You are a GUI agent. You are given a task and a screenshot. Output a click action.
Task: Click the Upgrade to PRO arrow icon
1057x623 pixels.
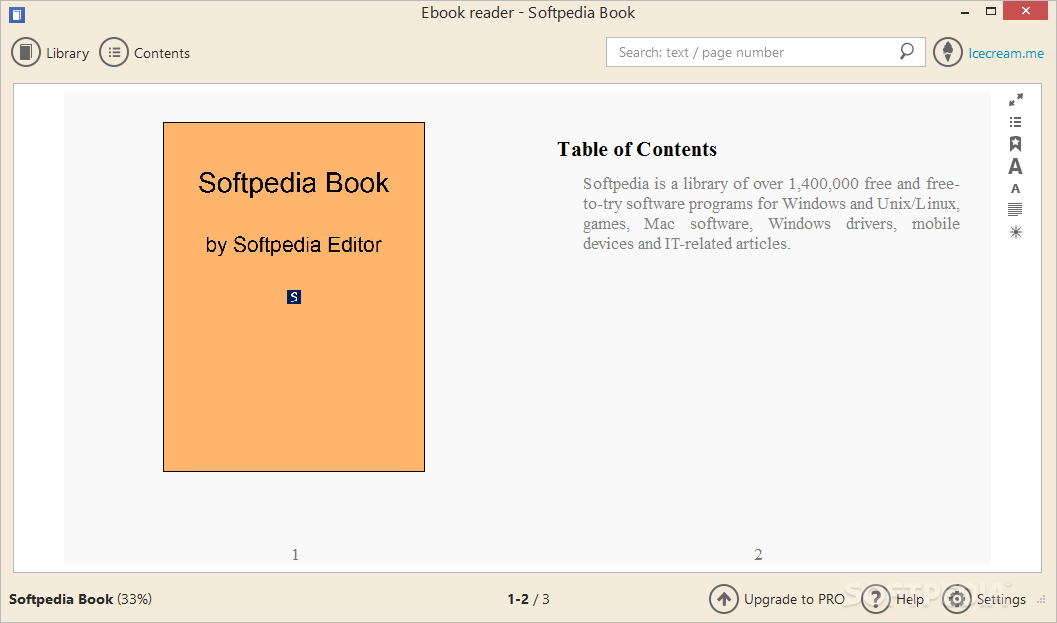click(724, 599)
